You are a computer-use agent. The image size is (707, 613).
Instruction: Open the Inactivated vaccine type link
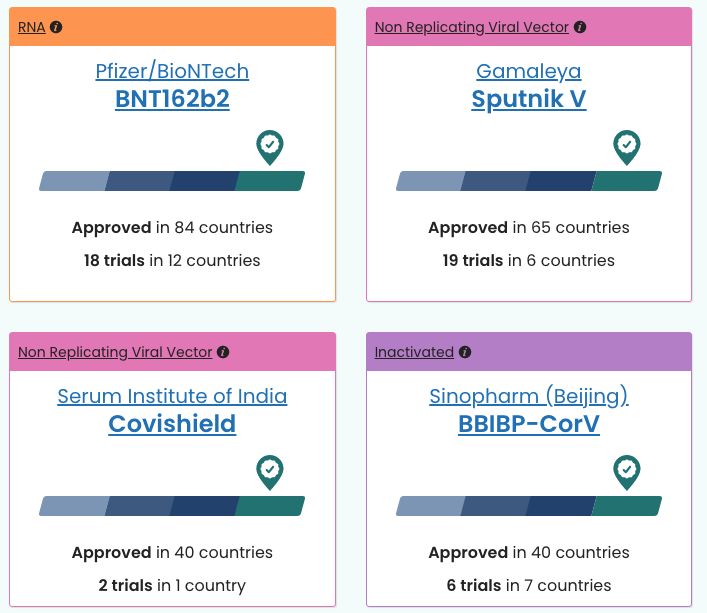pos(414,352)
